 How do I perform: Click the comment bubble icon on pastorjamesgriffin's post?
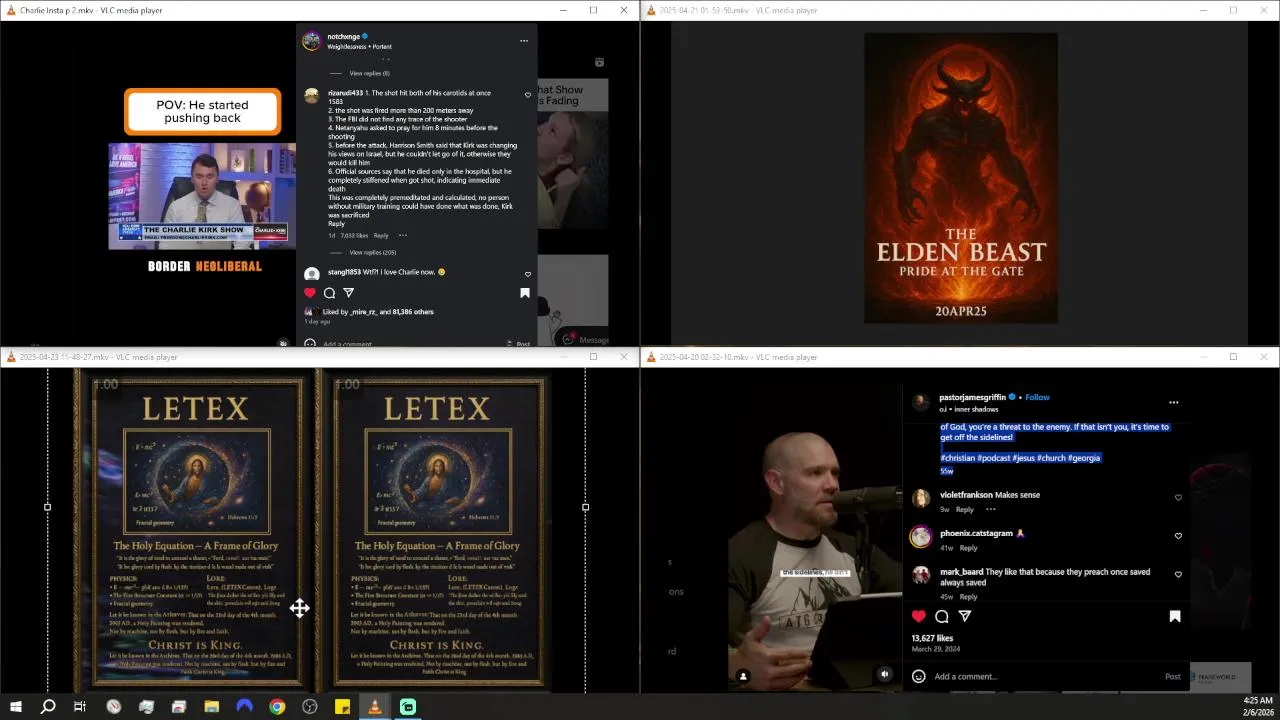[942, 617]
